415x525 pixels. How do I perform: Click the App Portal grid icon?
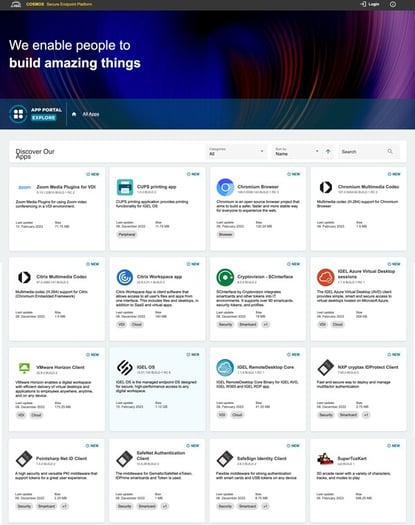pyautogui.click(x=18, y=114)
